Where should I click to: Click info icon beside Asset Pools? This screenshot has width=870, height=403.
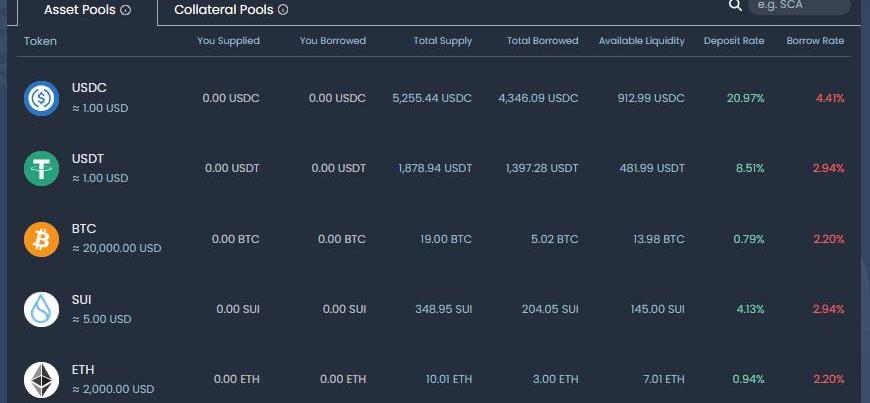(126, 10)
